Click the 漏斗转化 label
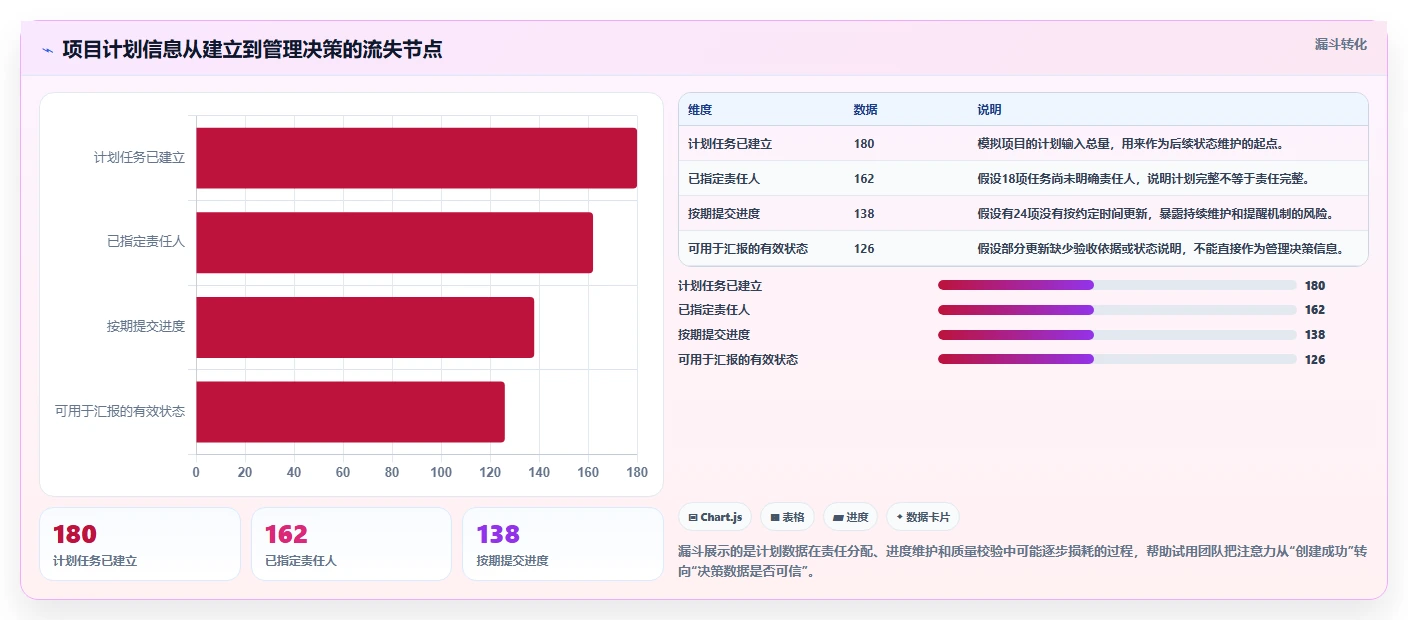The width and height of the screenshot is (1408, 620). [x=1340, y=44]
